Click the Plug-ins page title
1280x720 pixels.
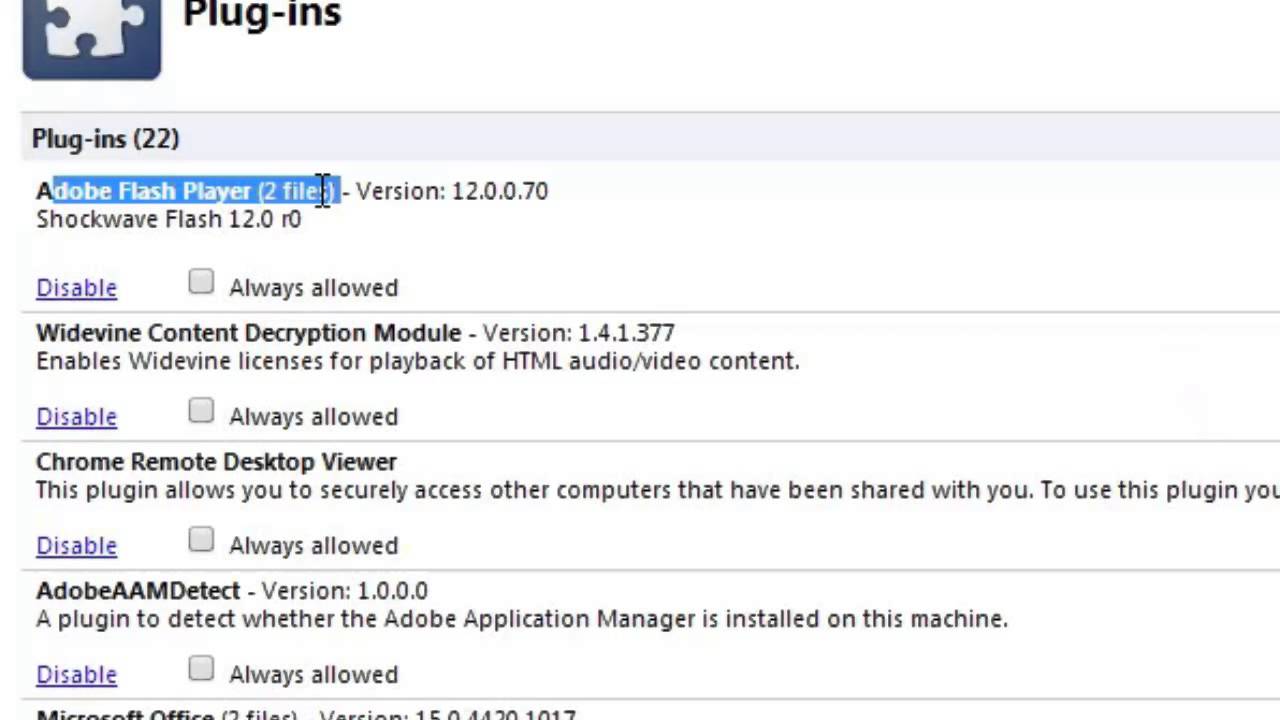click(x=262, y=14)
